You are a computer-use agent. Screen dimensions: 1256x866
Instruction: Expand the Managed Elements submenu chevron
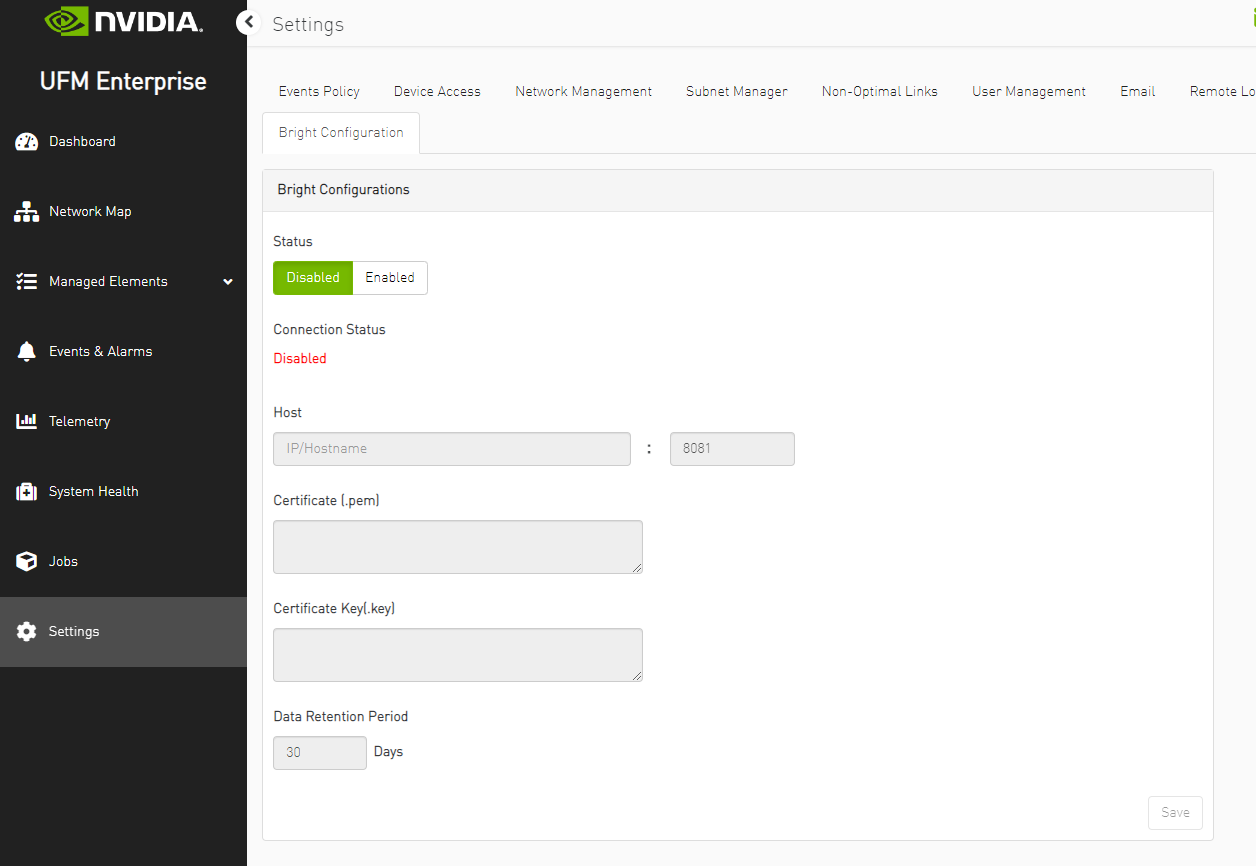pyautogui.click(x=227, y=282)
